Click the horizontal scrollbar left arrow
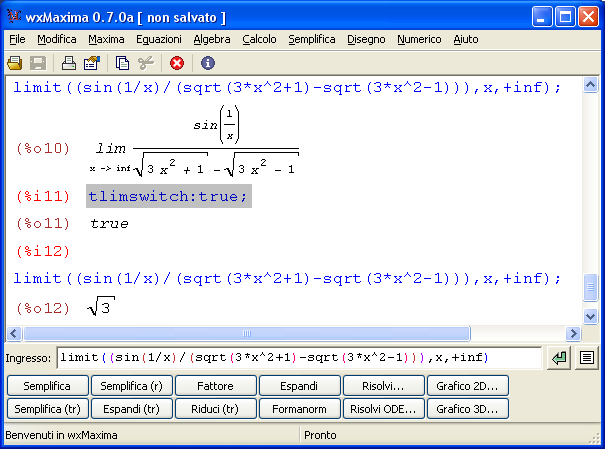Image resolution: width=605 pixels, height=449 pixels. [x=14, y=333]
